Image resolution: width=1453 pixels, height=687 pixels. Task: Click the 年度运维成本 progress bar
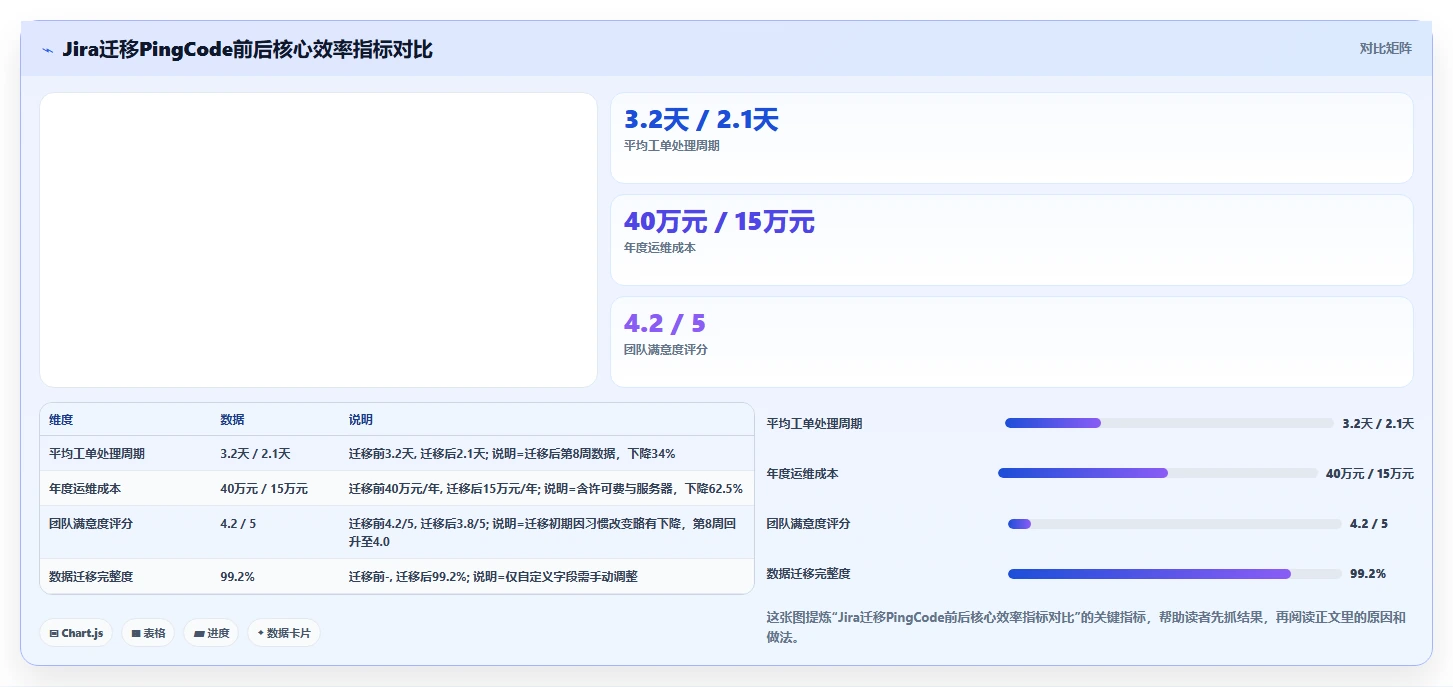coord(1158,473)
